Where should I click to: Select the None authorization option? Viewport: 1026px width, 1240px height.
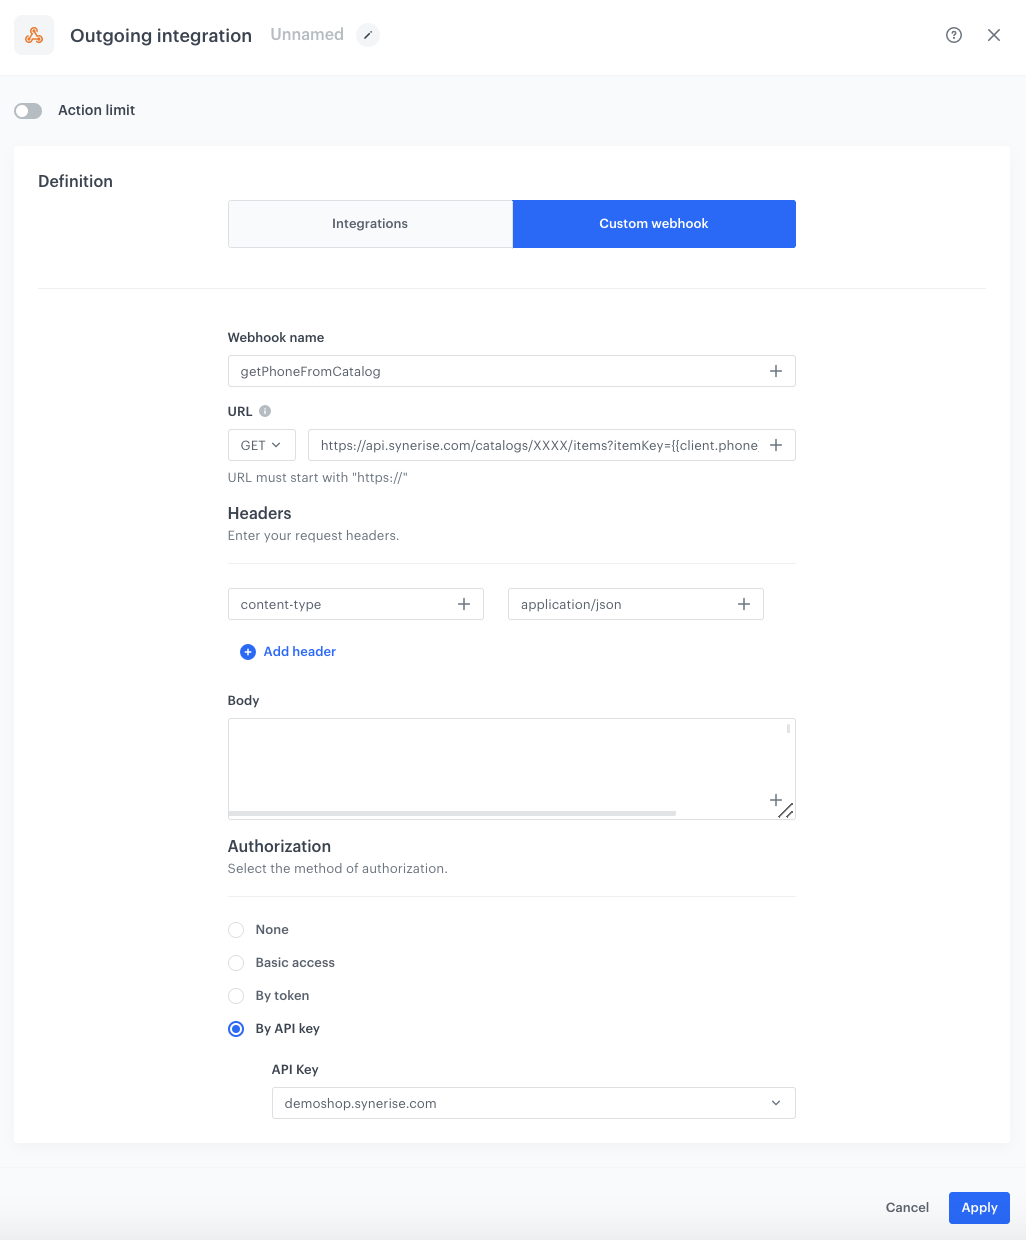[235, 930]
